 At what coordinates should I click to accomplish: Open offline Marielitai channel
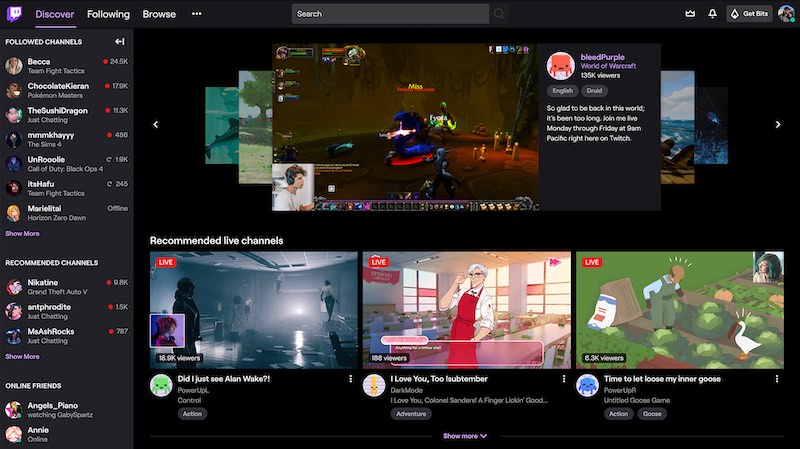[66, 213]
